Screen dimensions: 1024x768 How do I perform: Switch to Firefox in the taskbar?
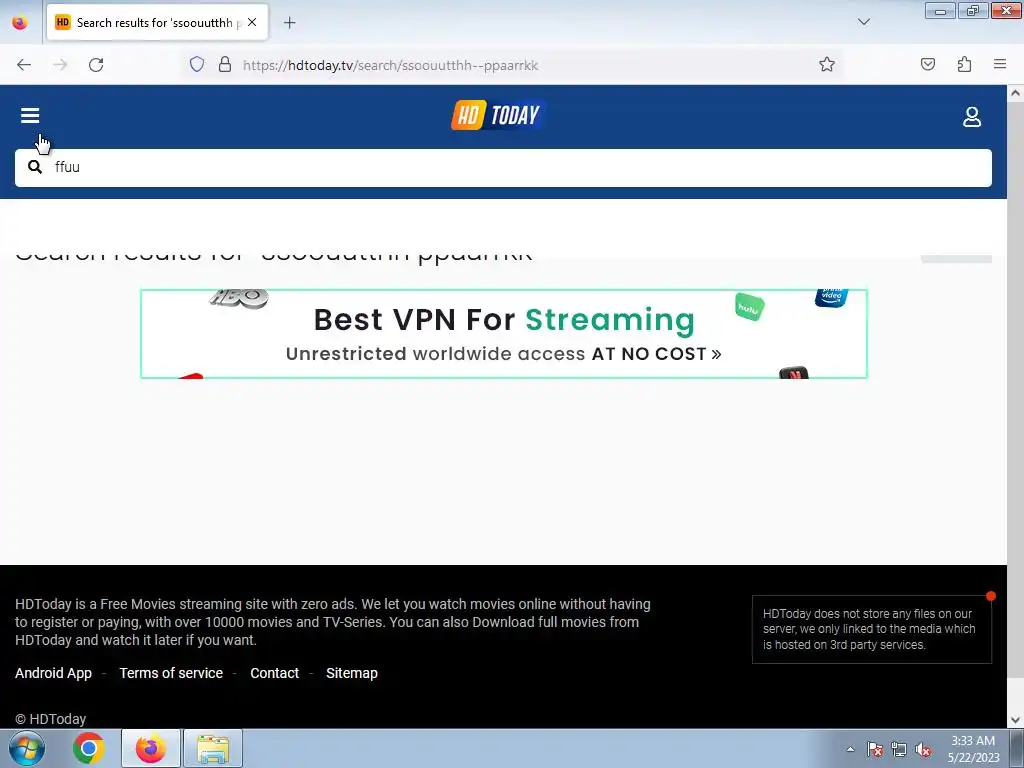pyautogui.click(x=151, y=748)
